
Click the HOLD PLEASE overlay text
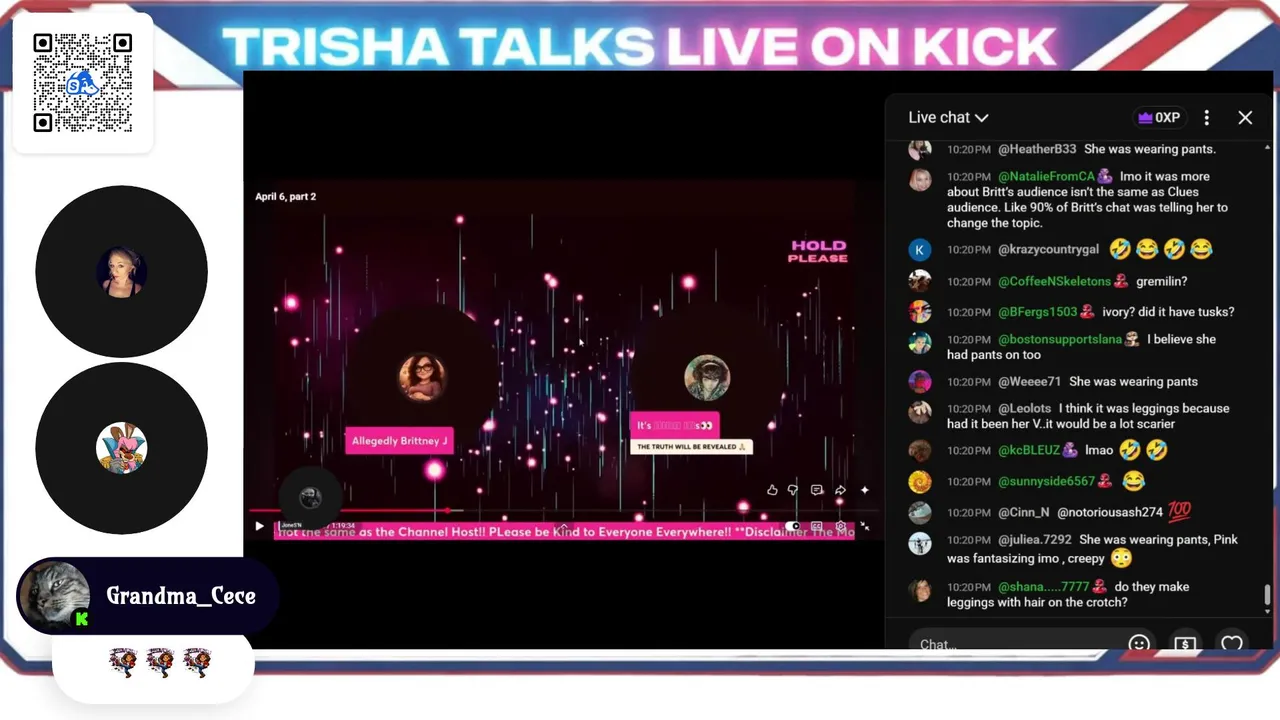[x=818, y=251]
